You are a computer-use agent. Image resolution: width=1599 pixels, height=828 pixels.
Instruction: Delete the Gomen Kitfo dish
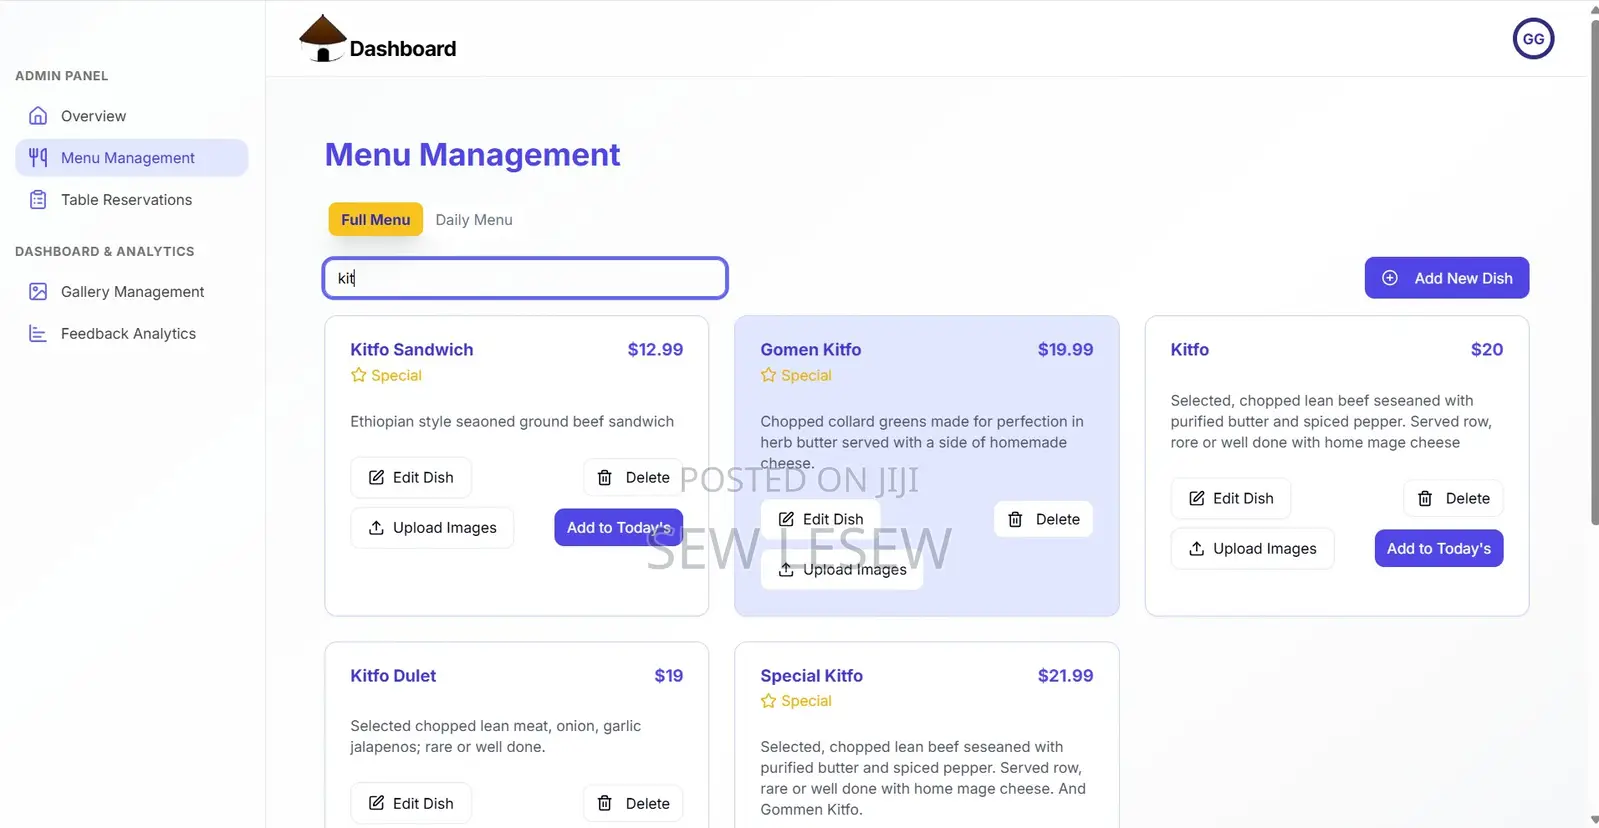(1043, 519)
